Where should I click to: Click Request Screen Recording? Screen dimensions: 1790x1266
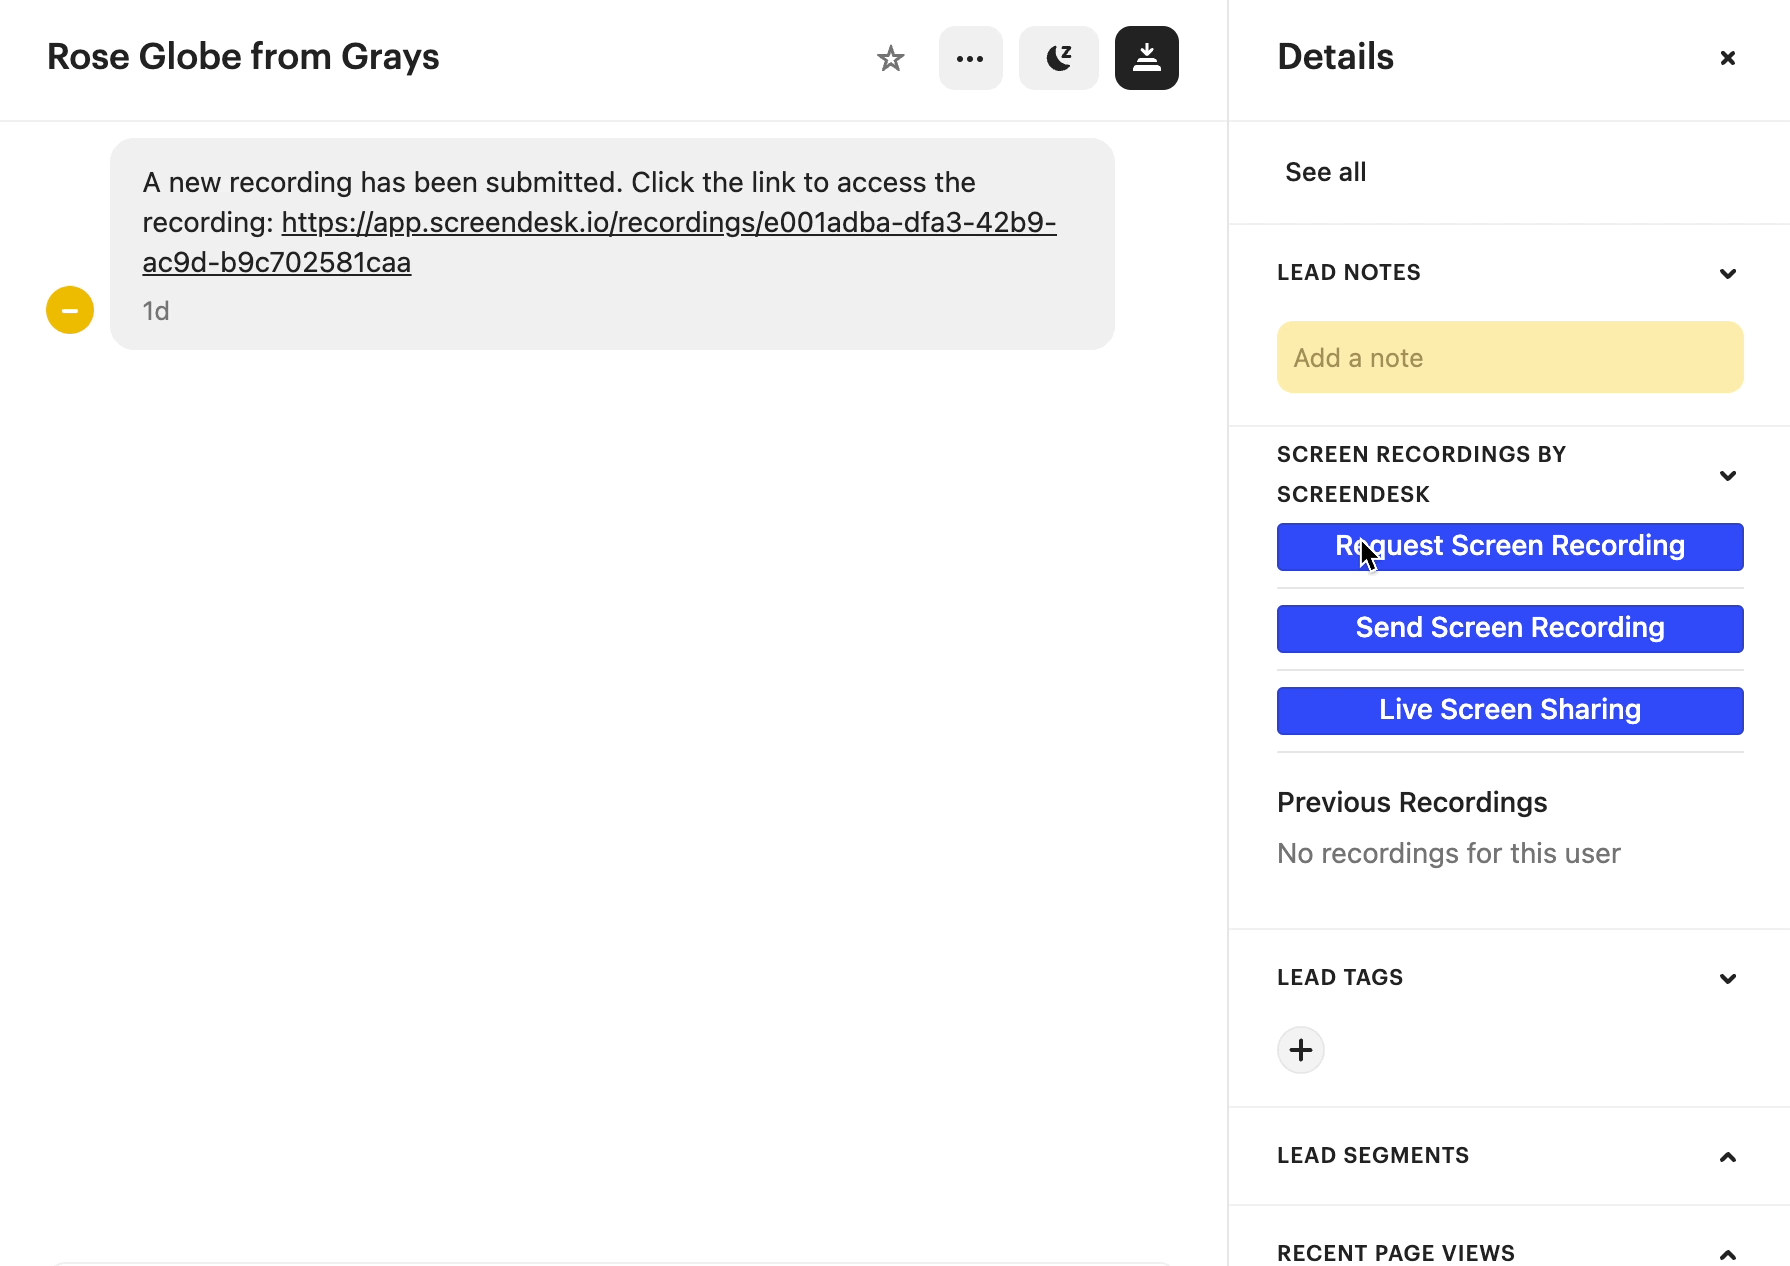coord(1509,546)
